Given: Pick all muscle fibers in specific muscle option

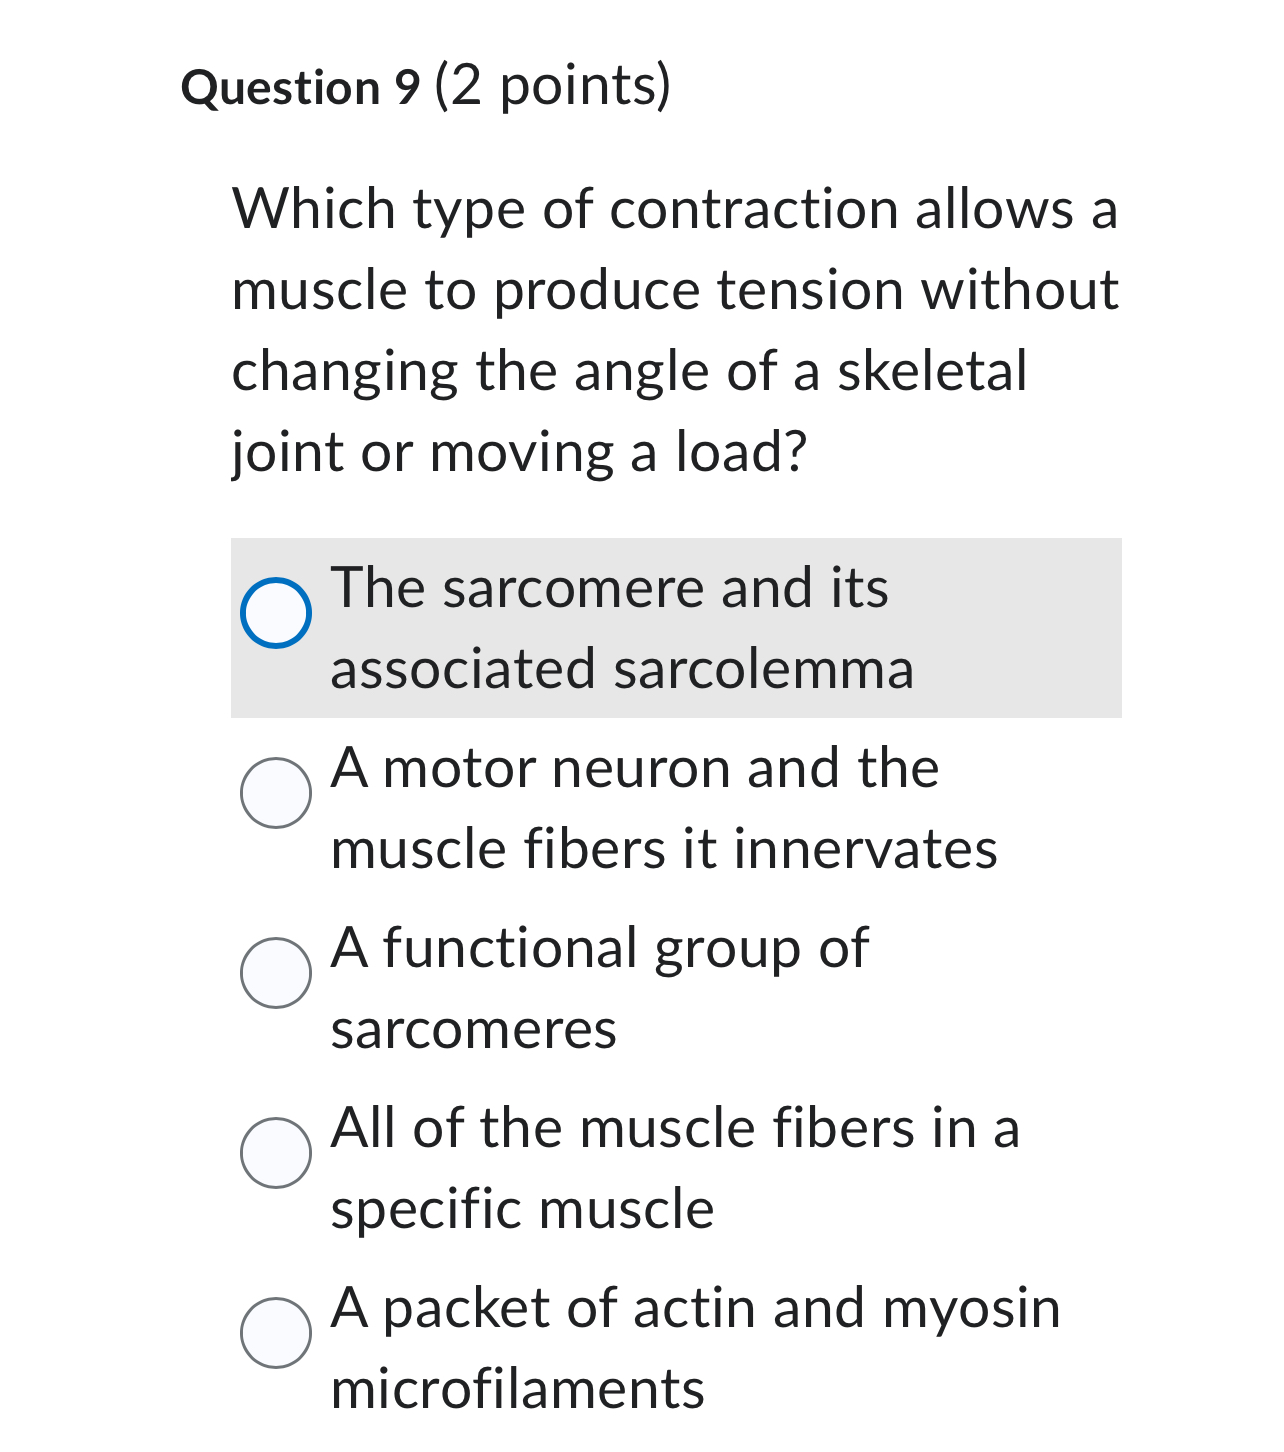Looking at the screenshot, I should tap(674, 1169).
